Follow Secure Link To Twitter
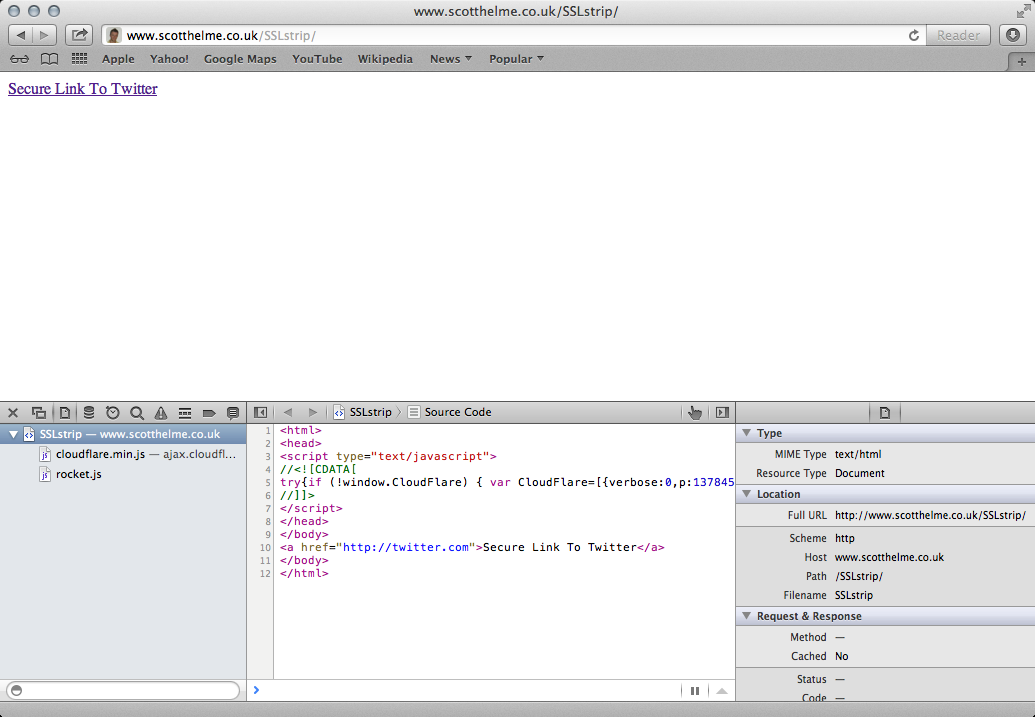This screenshot has width=1035, height=717. pos(83,88)
